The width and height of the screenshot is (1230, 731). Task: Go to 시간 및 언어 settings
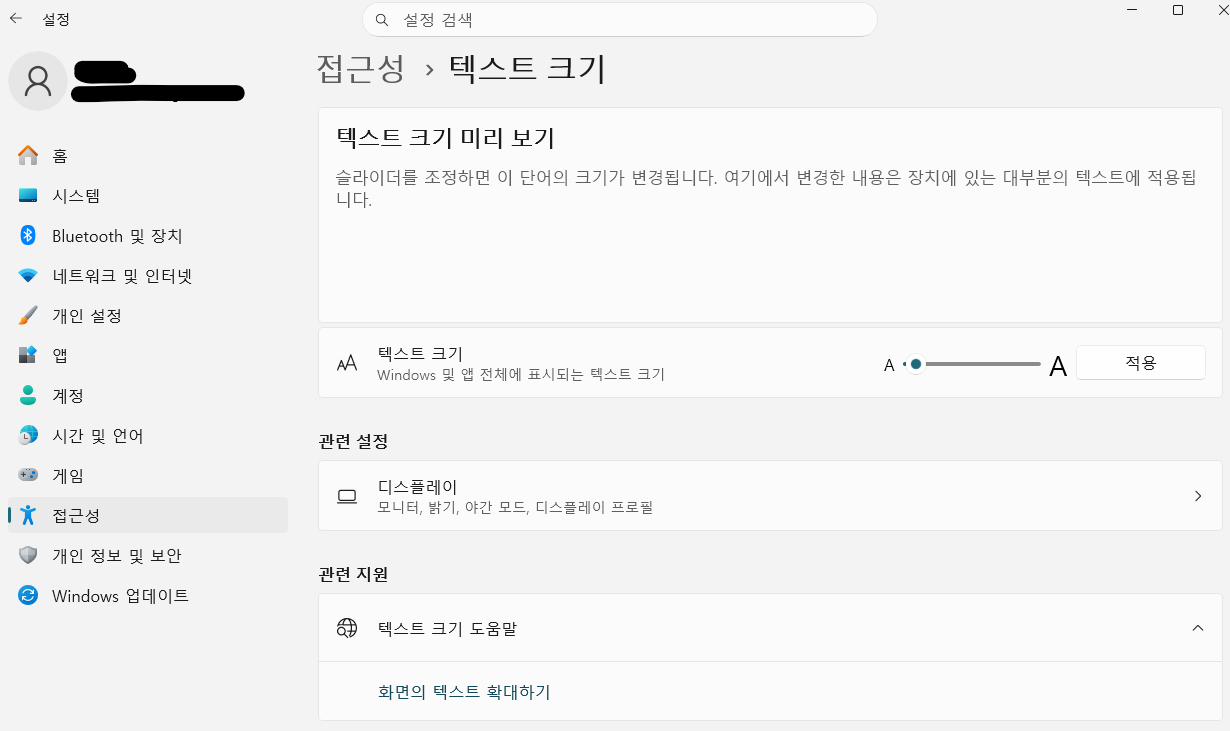coord(148,436)
